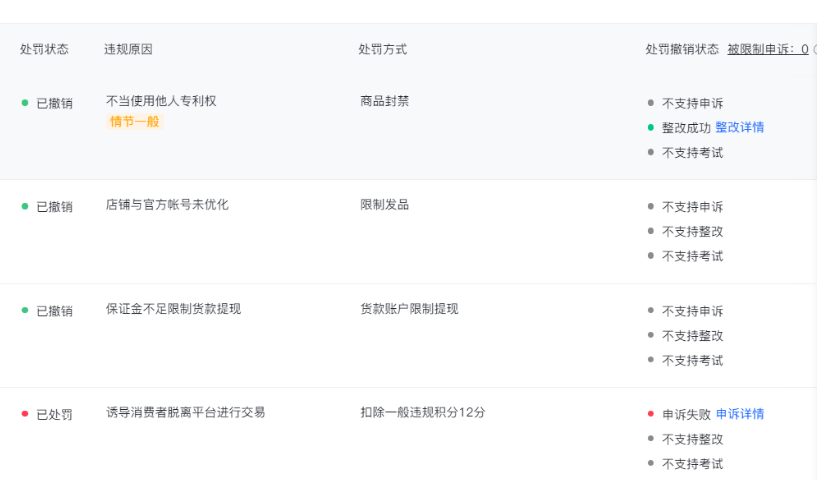Click the 扣除一般违规积分12分 penalty text
Image resolution: width=817 pixels, height=480 pixels.
[x=422, y=412]
